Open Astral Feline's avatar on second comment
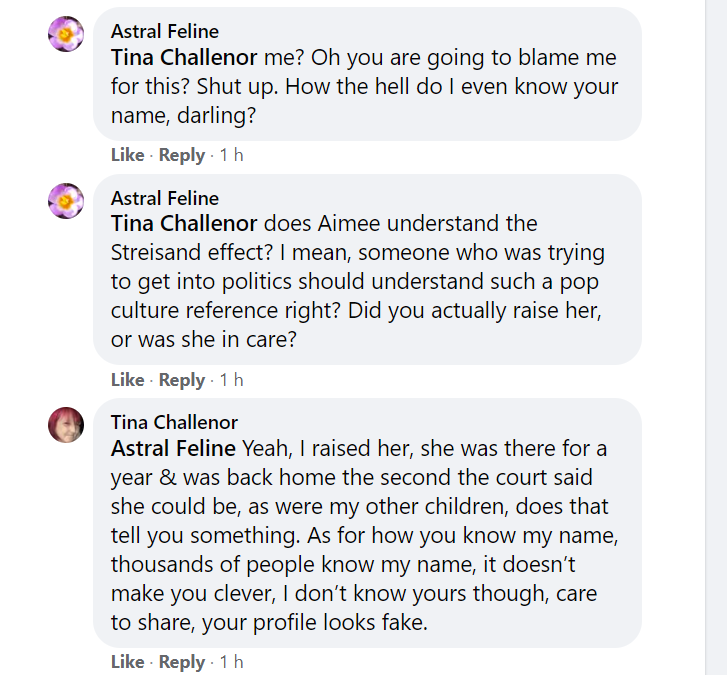 66,201
